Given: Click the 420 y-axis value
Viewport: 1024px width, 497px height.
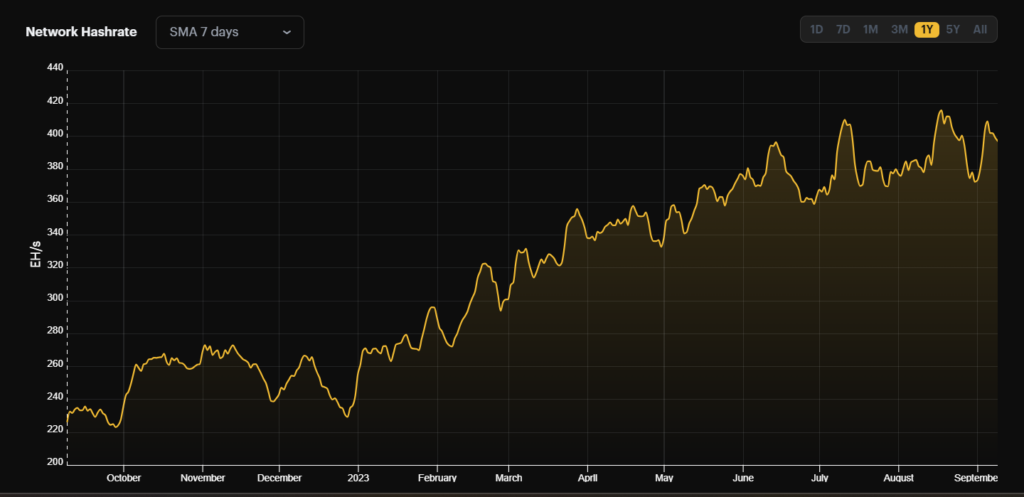Looking at the screenshot, I should click(x=55, y=101).
